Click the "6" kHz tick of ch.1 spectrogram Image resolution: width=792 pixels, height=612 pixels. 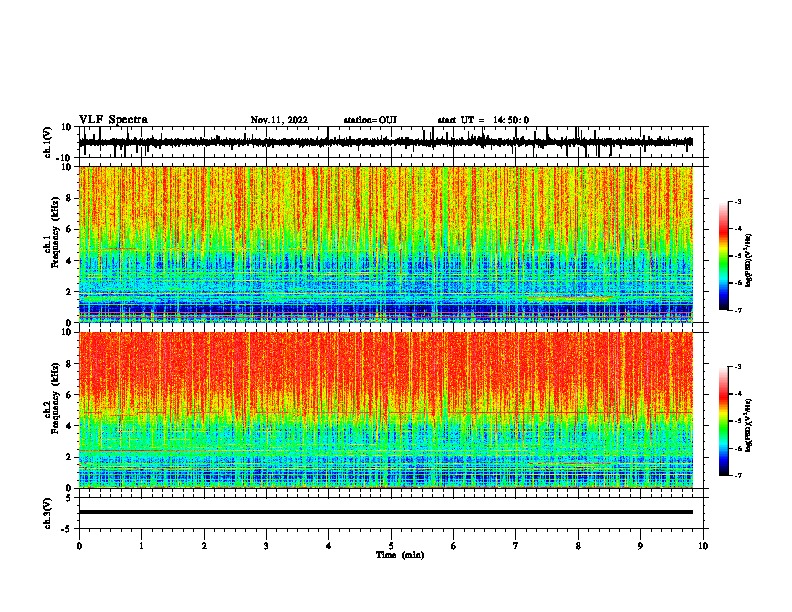point(69,230)
